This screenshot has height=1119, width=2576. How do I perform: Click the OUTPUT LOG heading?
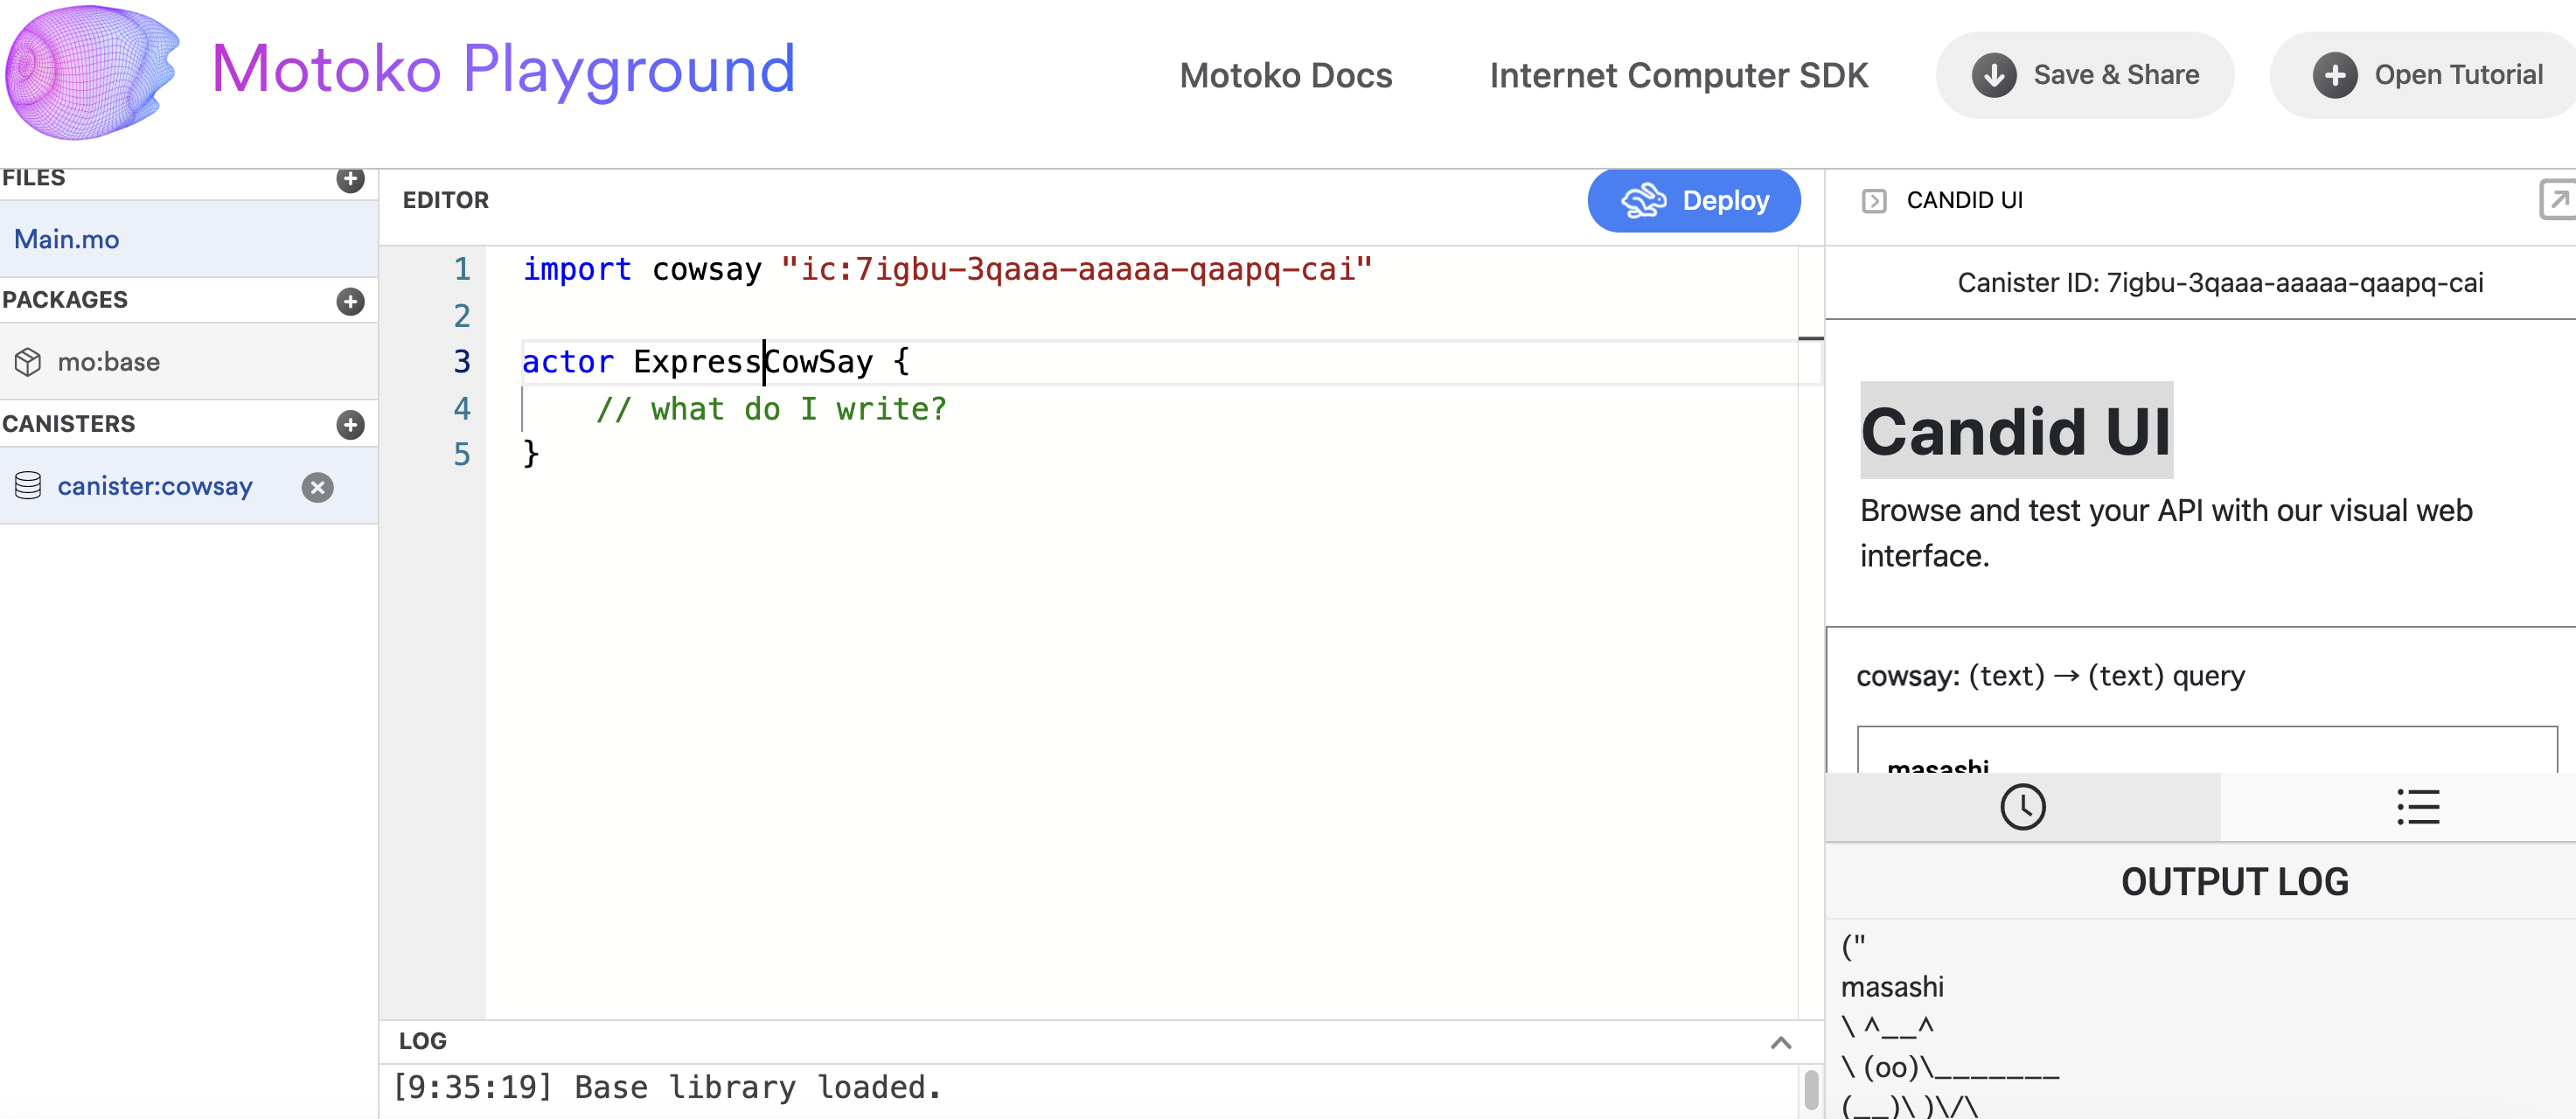click(2235, 883)
